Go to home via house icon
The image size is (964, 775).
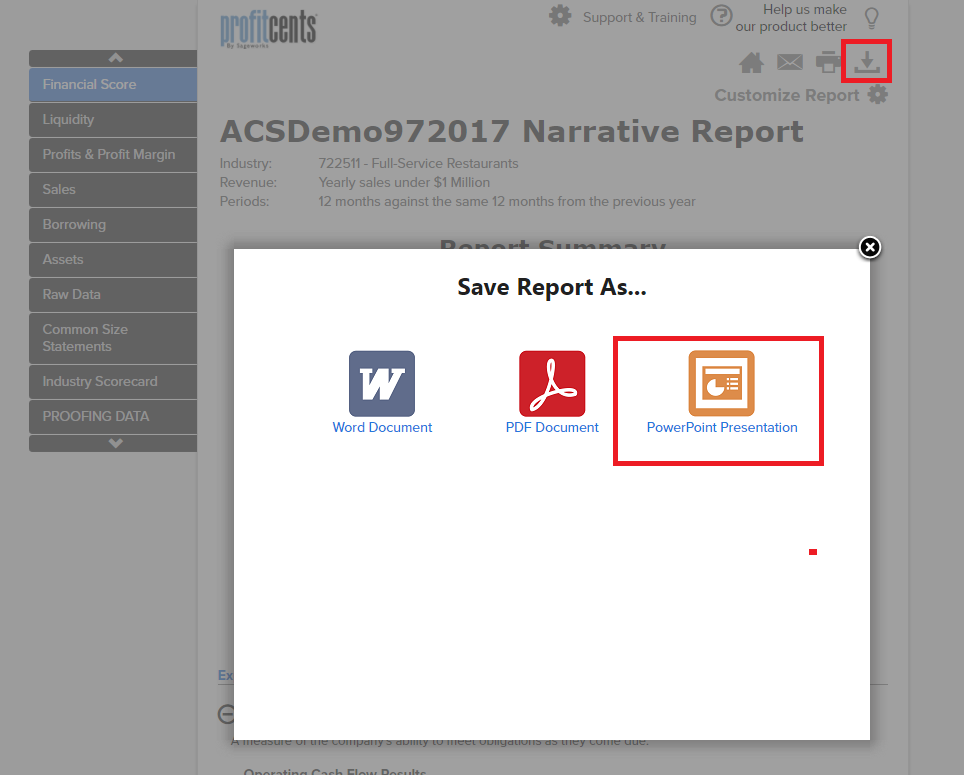[x=751, y=62]
